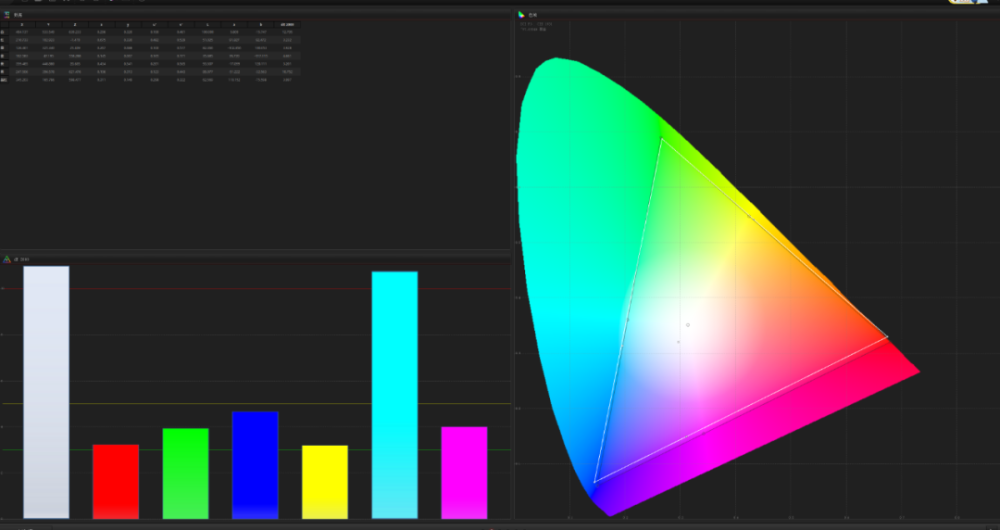Select the green primary vertex on gamut triangle

661,138
